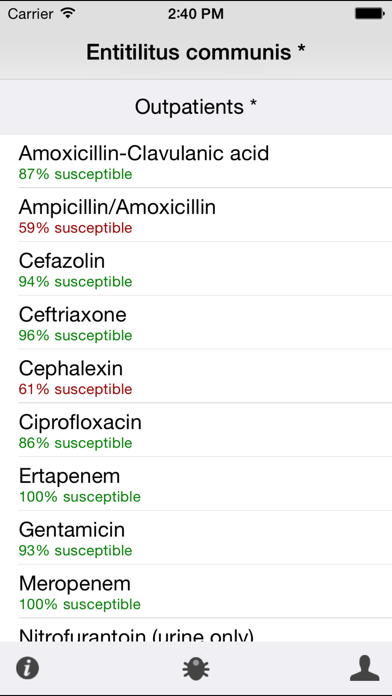Click the 2:40 PM clock
392x696 pixels.
[x=196, y=14]
